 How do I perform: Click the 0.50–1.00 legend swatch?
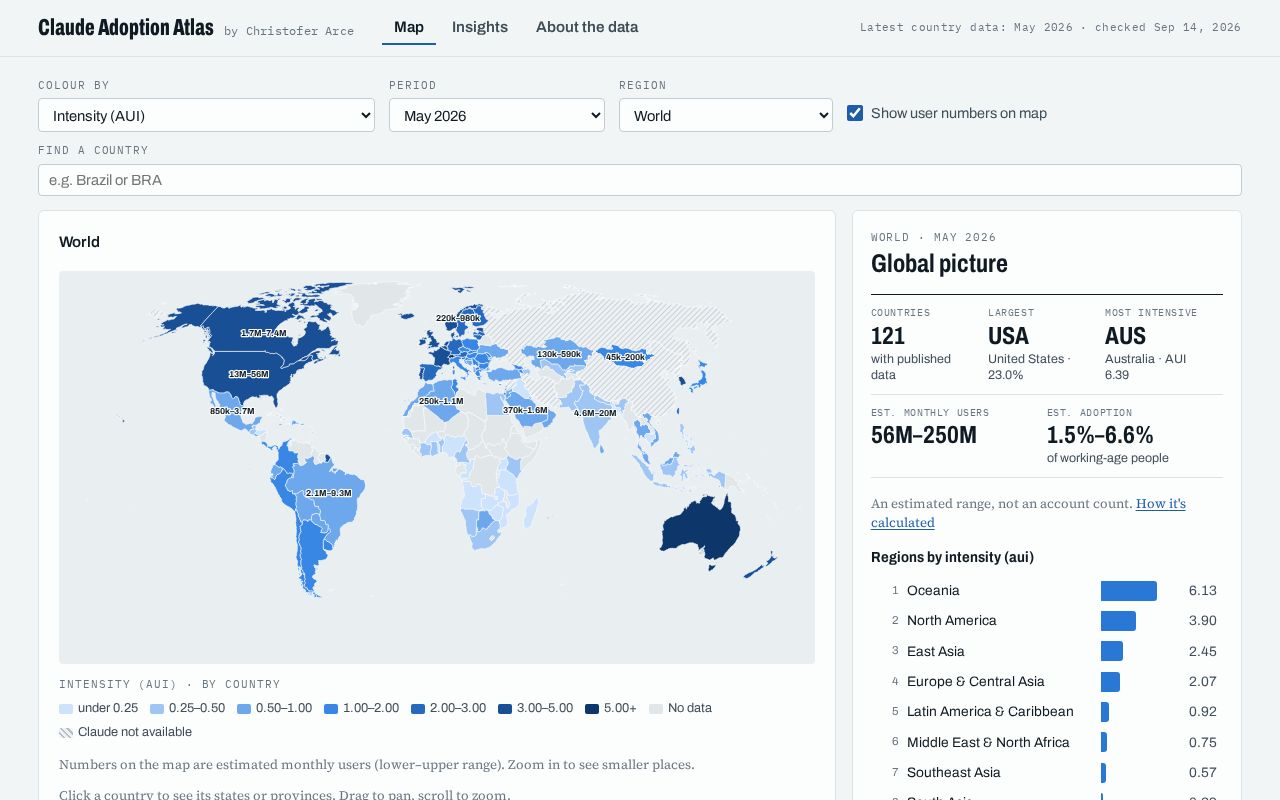coord(244,709)
